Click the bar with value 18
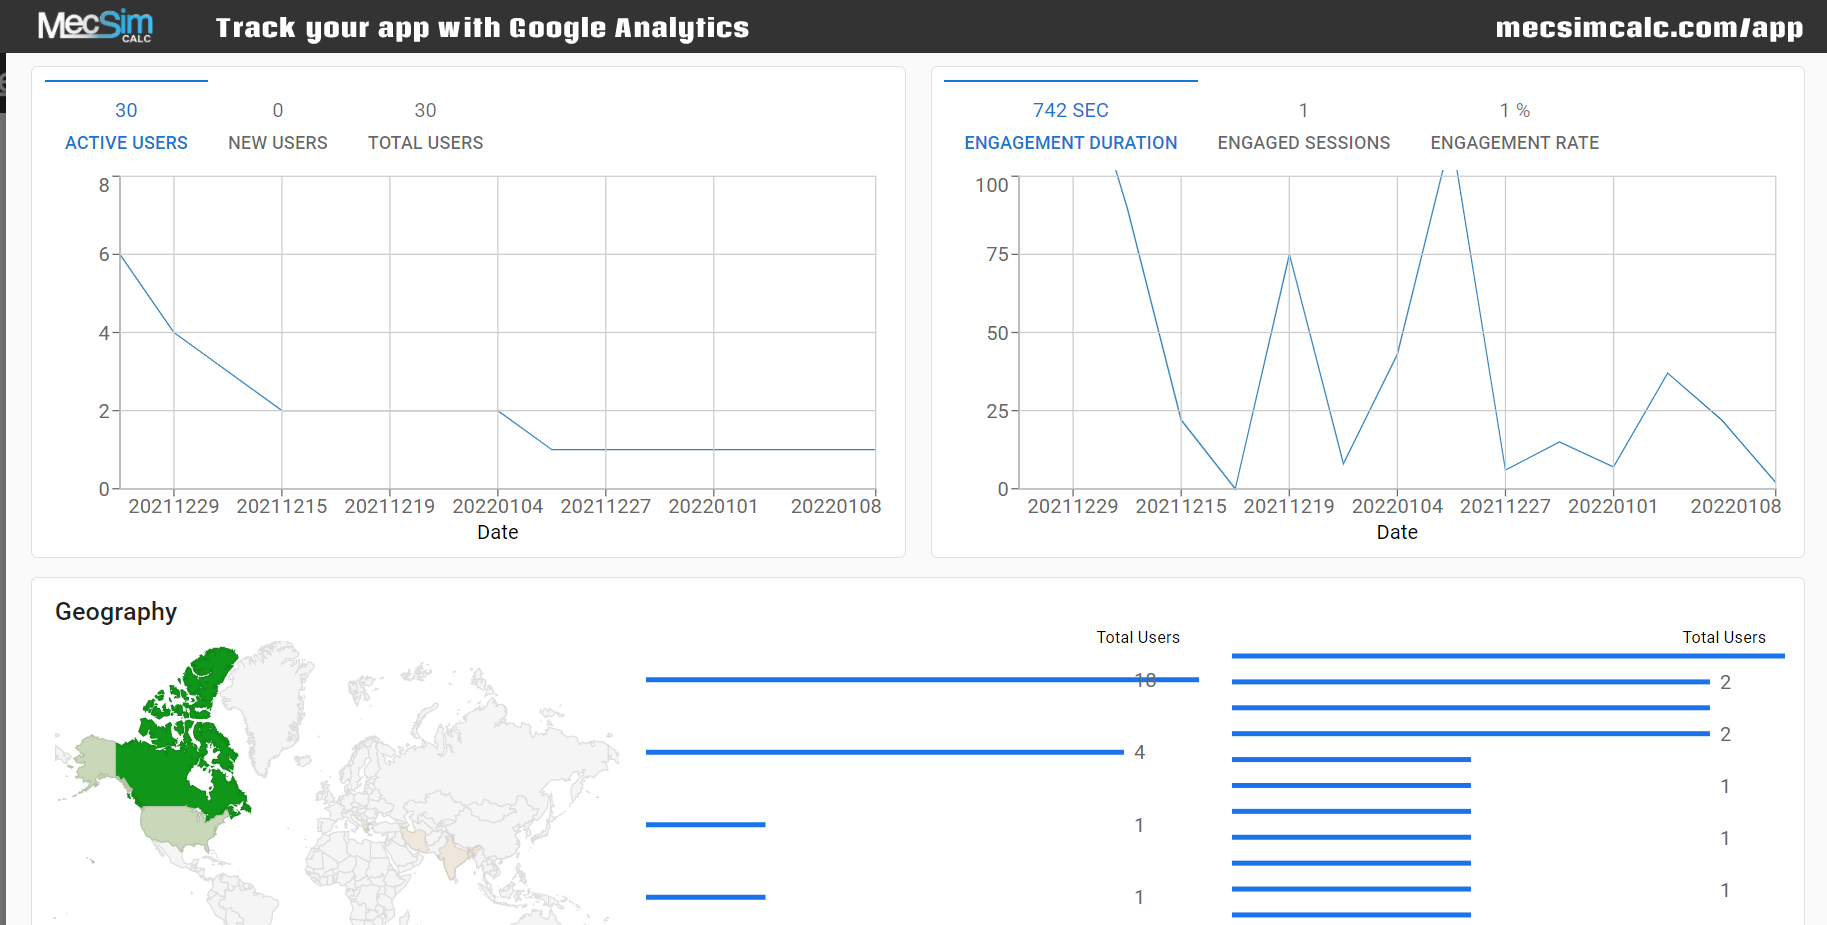Screen dimensions: 1827x925 [x=922, y=680]
